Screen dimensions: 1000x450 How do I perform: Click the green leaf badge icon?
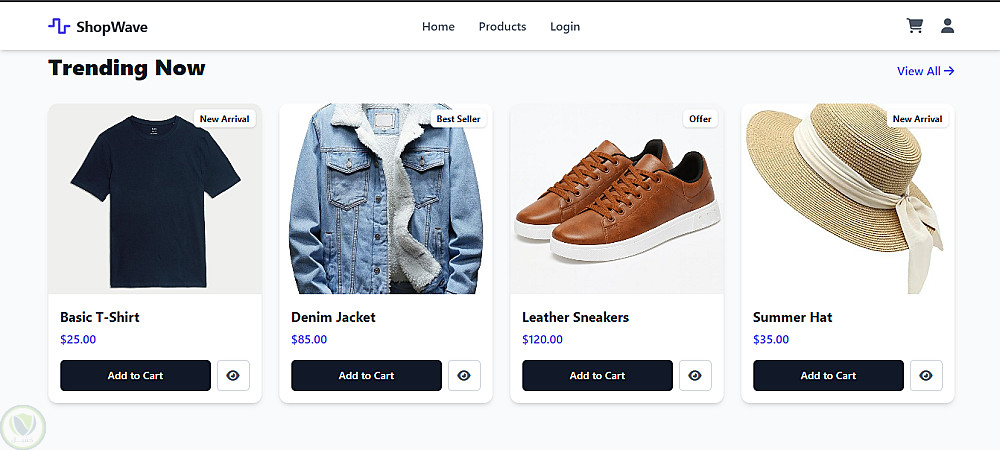click(23, 427)
